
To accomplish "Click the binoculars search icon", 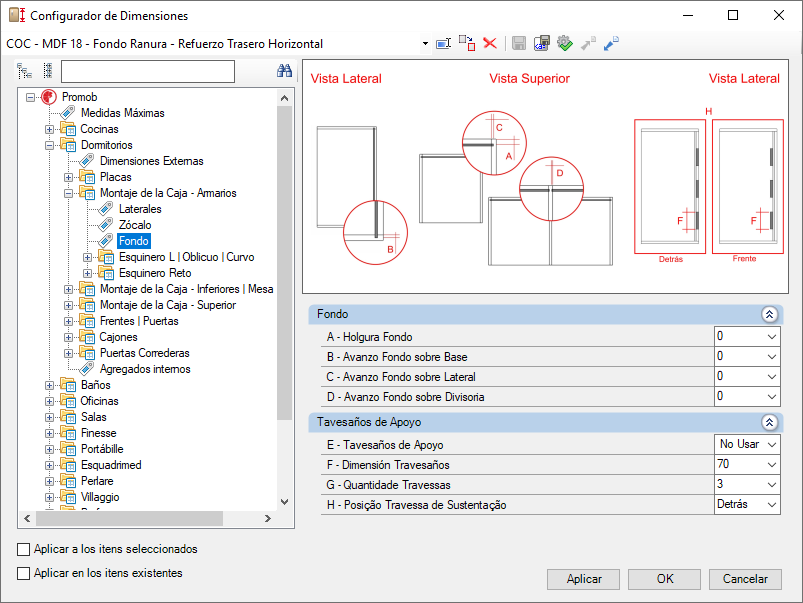I will coord(284,71).
